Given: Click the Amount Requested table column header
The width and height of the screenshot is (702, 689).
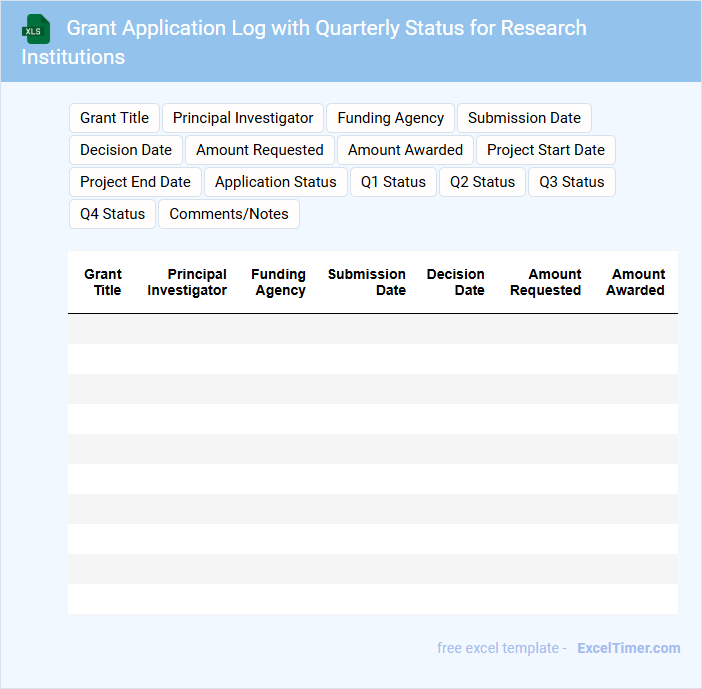Looking at the screenshot, I should (x=545, y=282).
